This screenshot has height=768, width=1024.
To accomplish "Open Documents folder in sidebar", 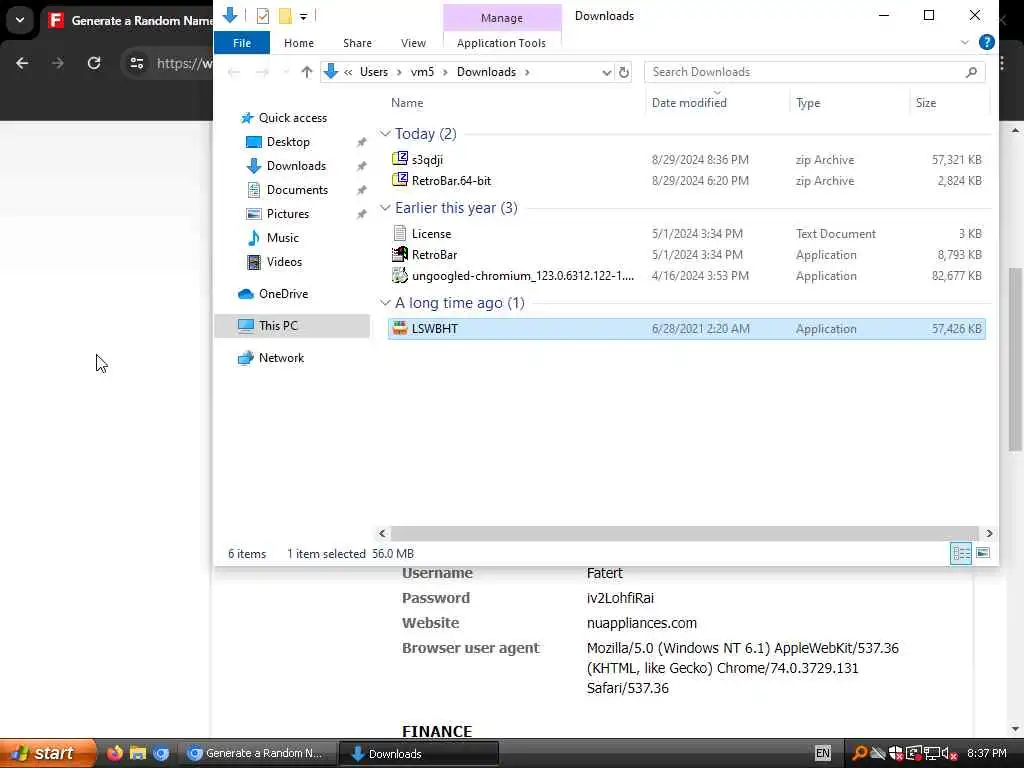I will click(297, 190).
